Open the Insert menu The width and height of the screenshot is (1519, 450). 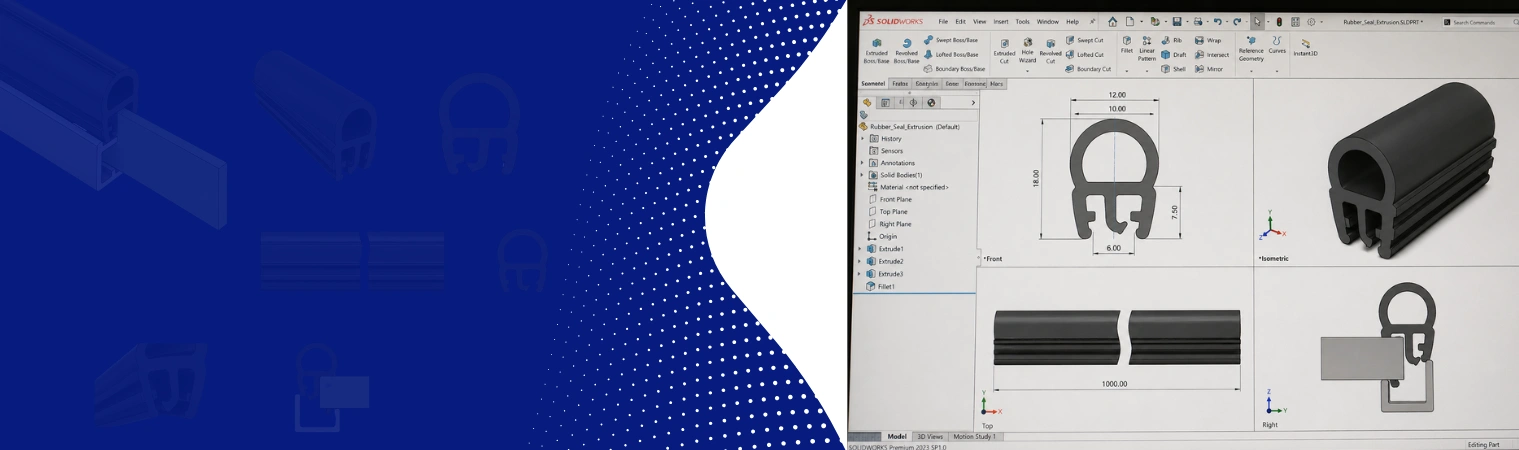pyautogui.click(x=1001, y=21)
